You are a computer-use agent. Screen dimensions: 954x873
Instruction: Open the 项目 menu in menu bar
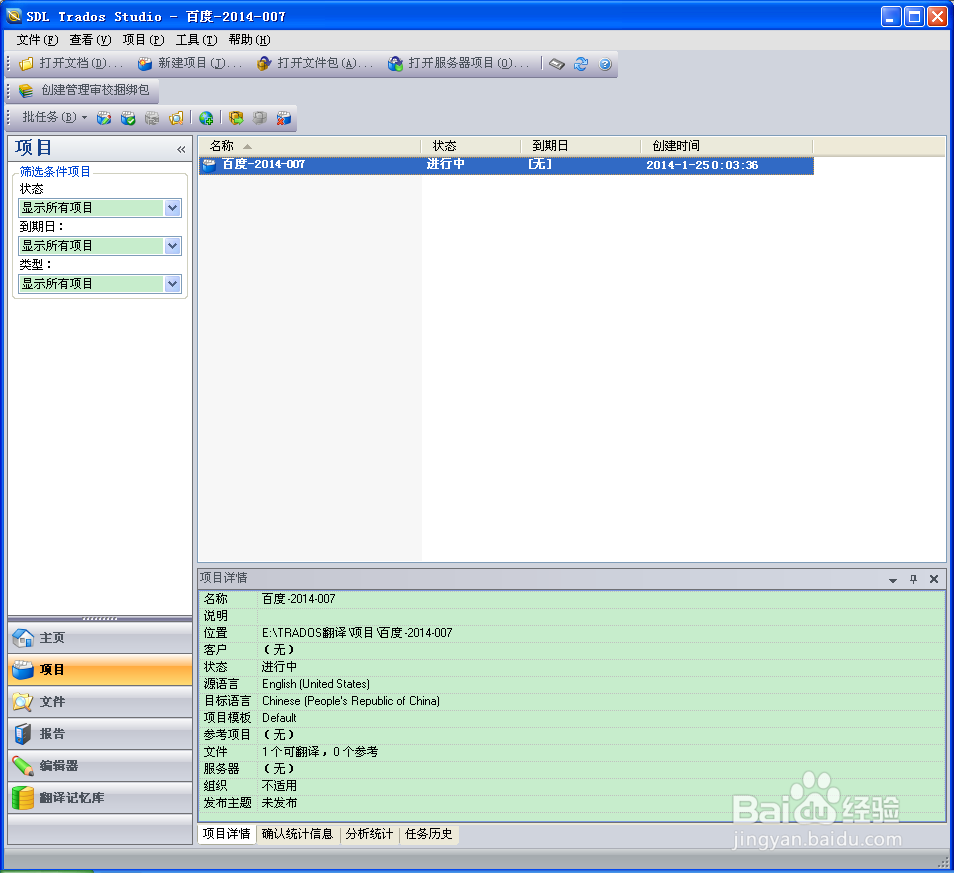[143, 40]
